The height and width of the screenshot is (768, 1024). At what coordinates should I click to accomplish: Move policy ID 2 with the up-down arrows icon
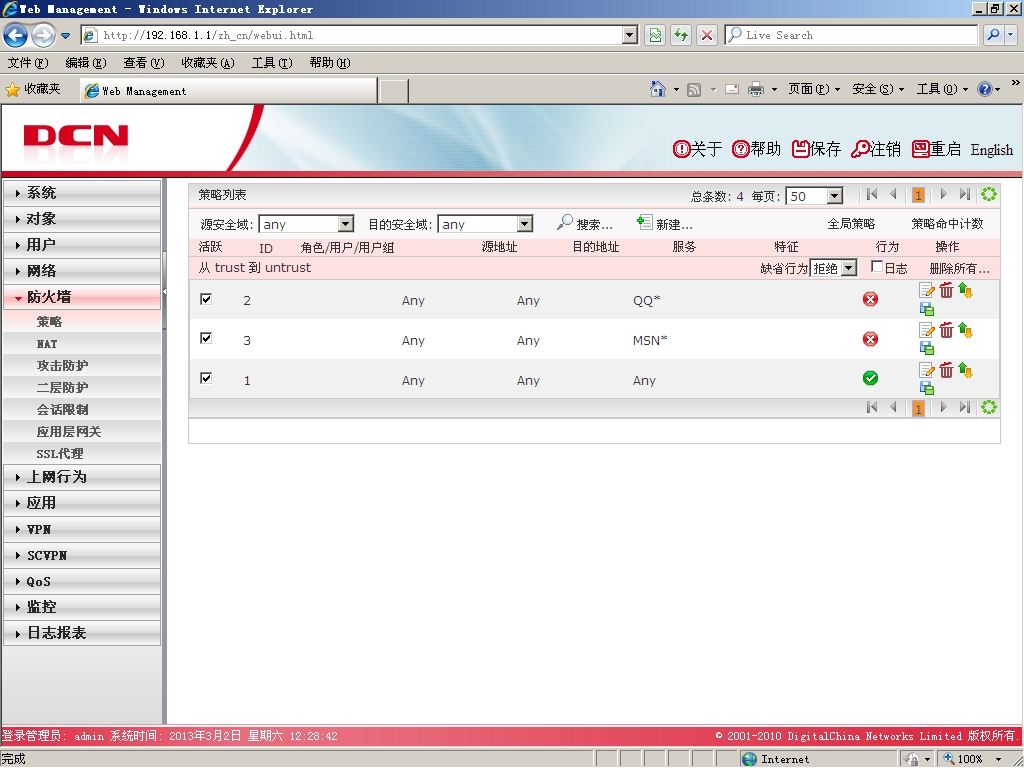coord(965,290)
